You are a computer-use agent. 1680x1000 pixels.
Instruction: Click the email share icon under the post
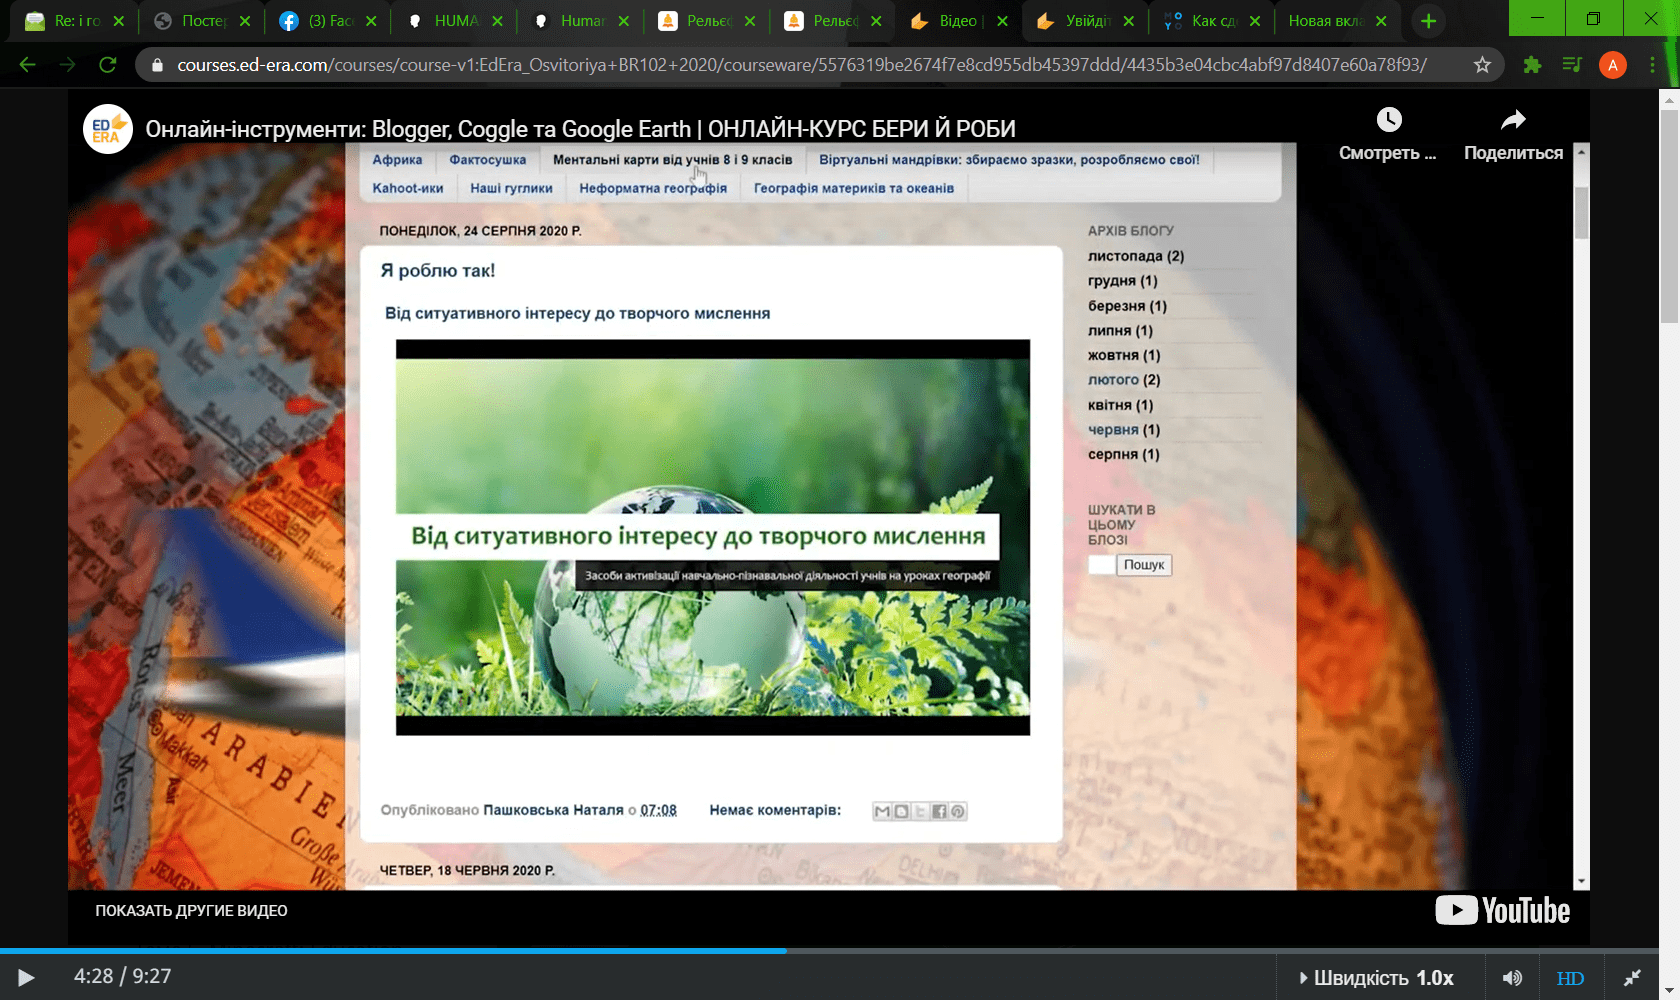882,811
